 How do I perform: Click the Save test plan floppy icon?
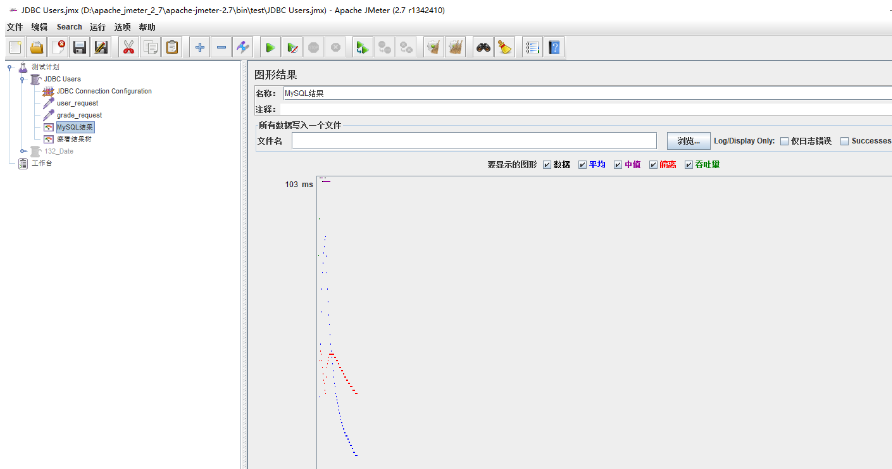coord(79,47)
